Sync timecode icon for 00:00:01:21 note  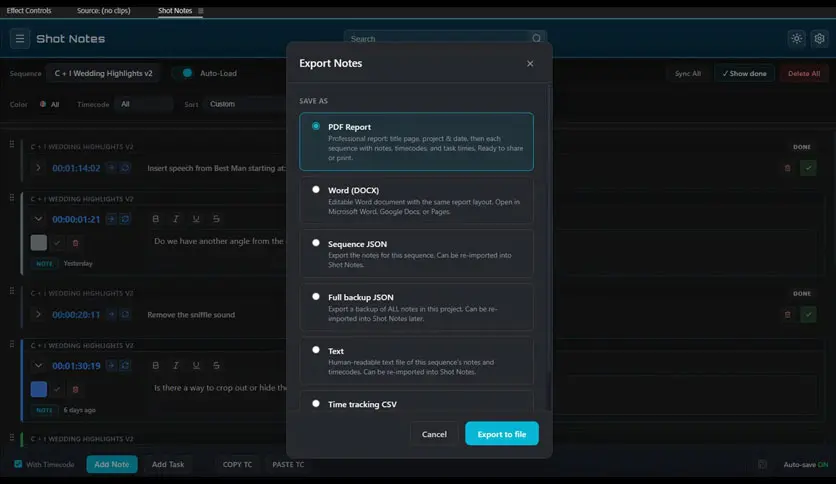[x=125, y=219]
